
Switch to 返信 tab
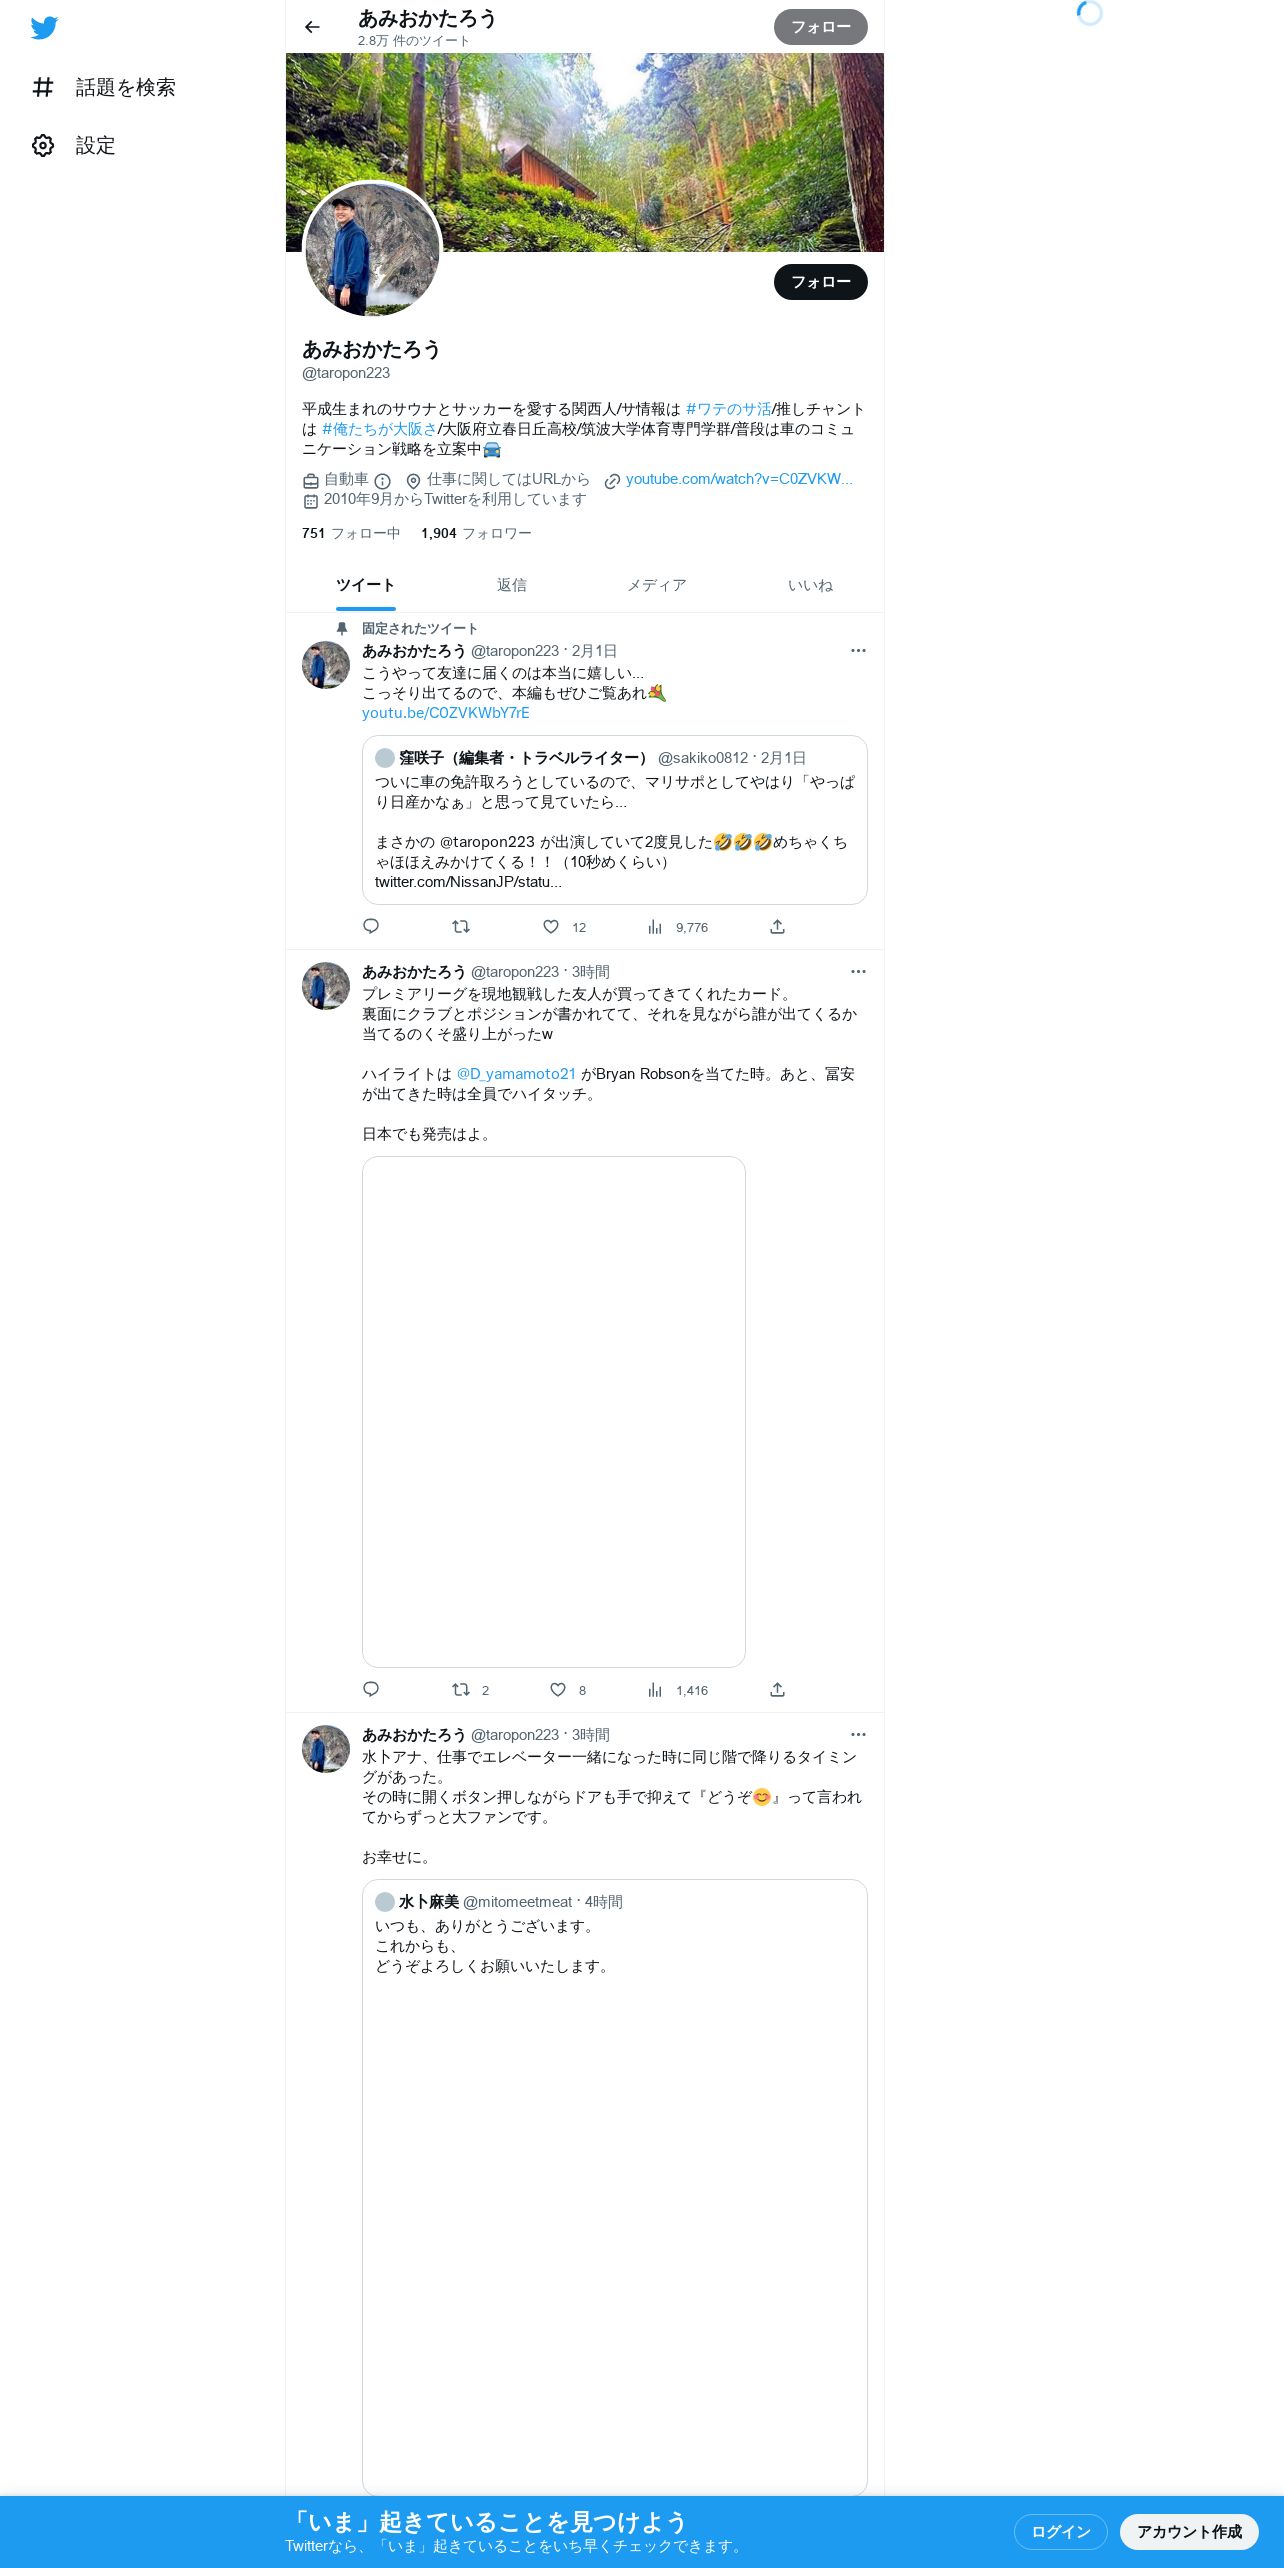(512, 586)
